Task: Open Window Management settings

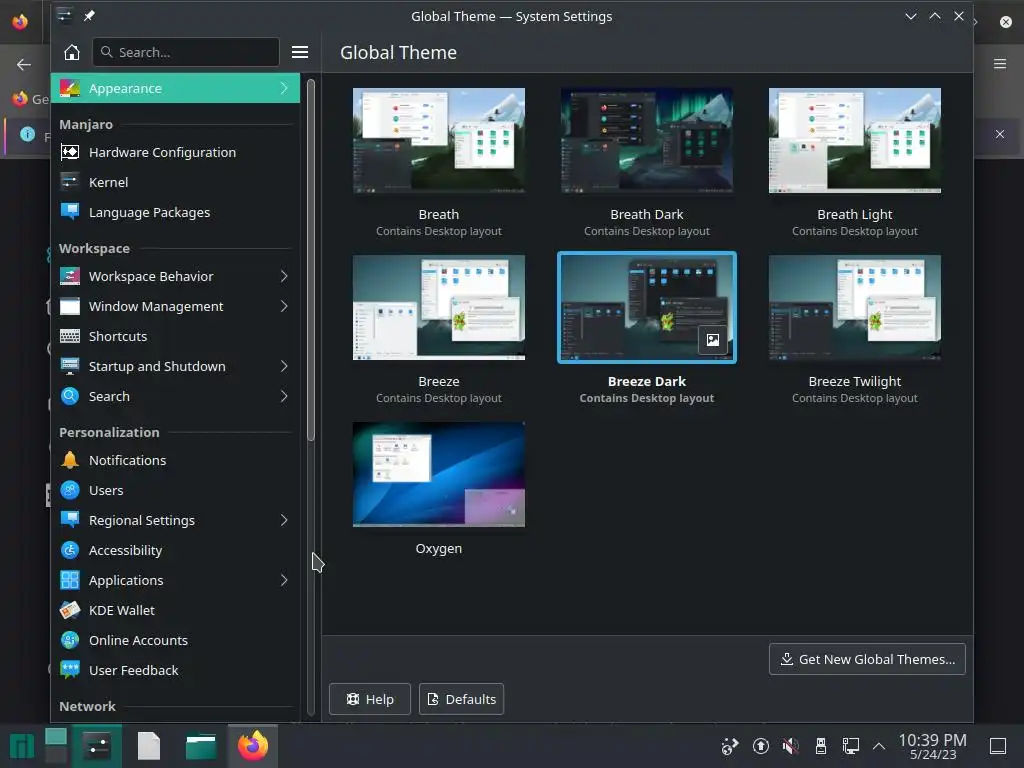Action: 175,306
